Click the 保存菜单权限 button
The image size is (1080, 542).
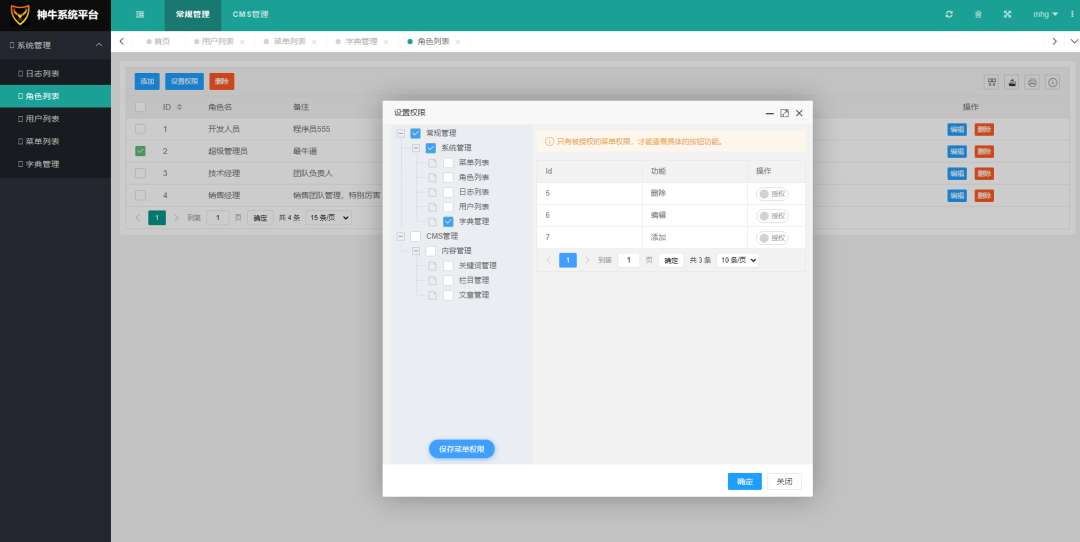tap(462, 449)
